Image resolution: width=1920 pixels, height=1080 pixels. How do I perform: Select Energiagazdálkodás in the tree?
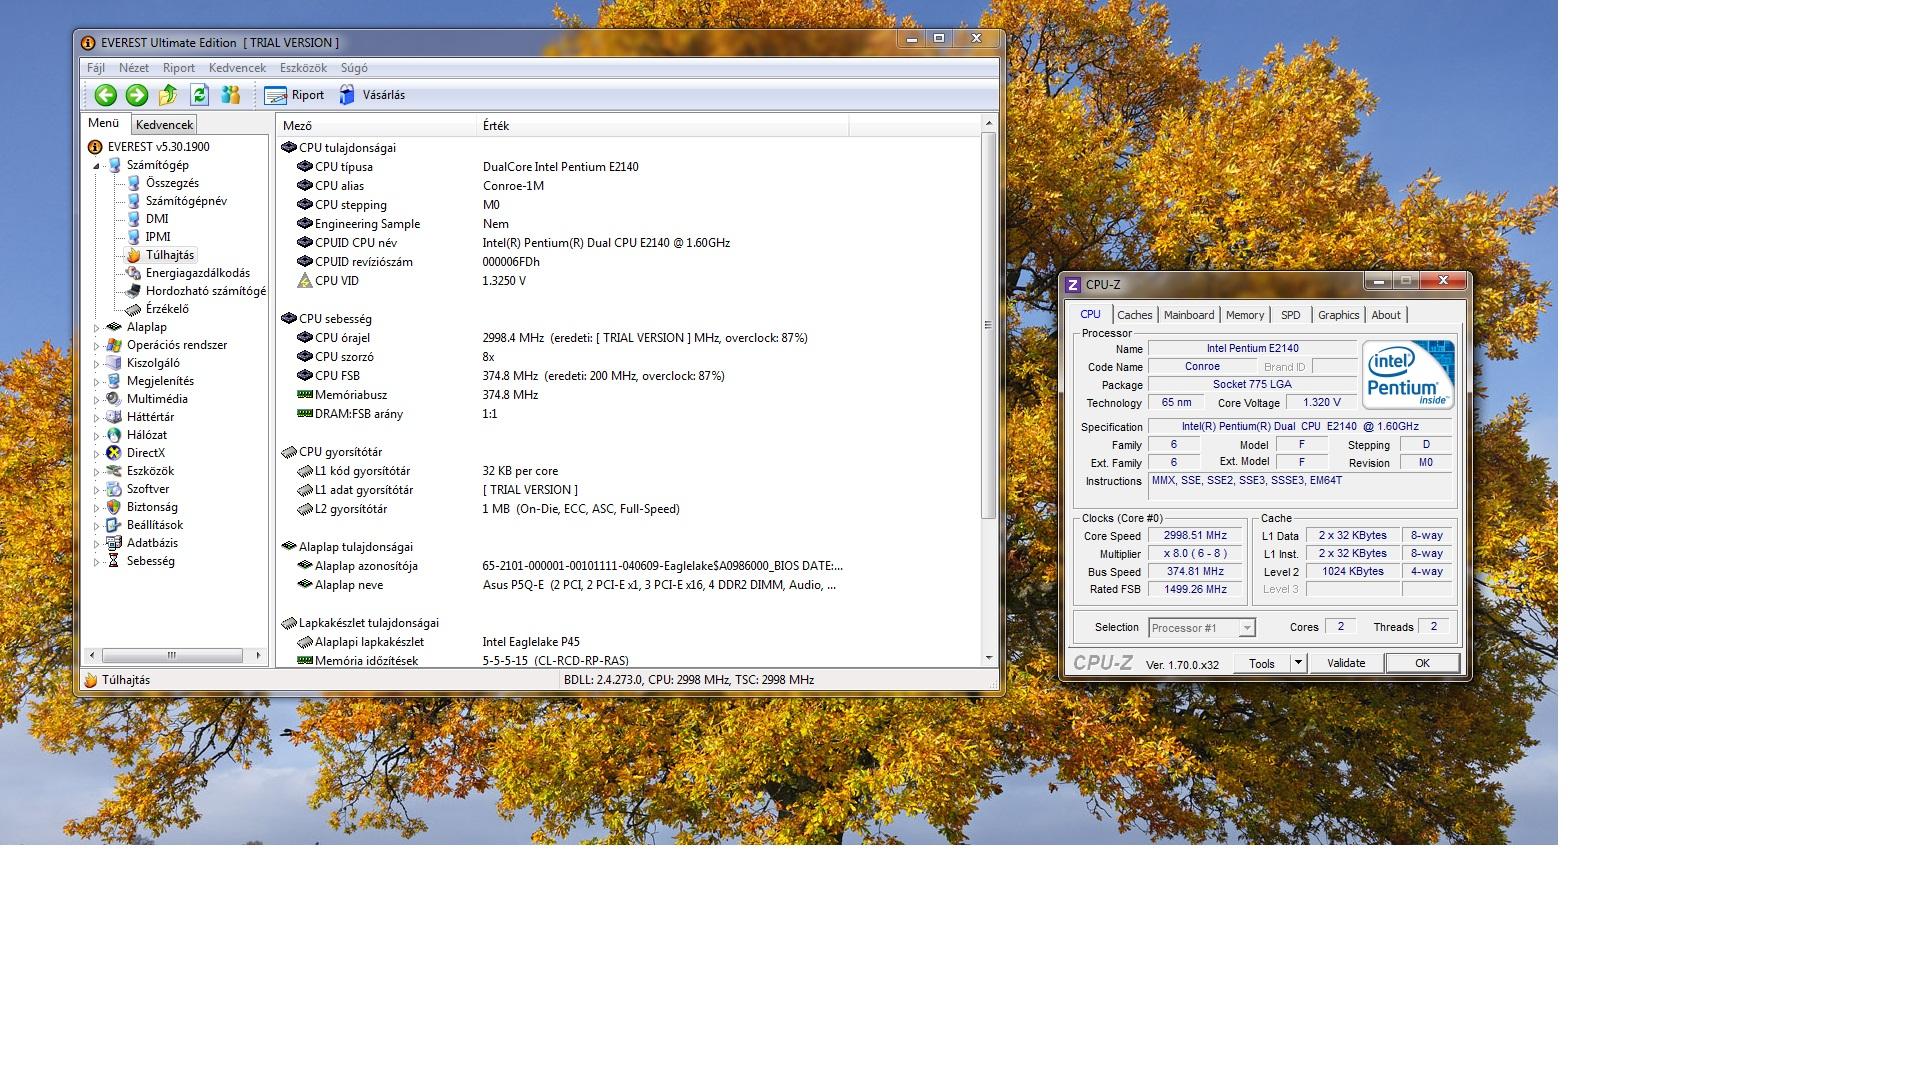(197, 273)
